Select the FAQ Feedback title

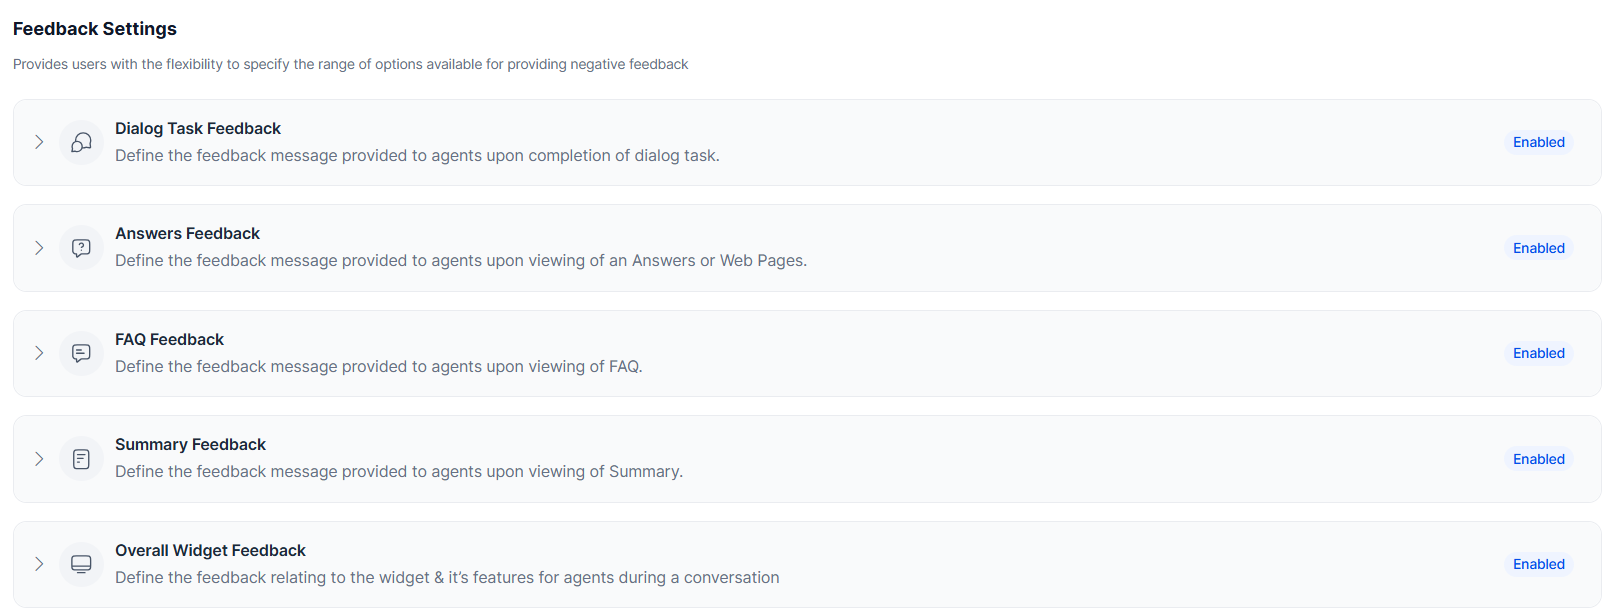pyautogui.click(x=169, y=339)
